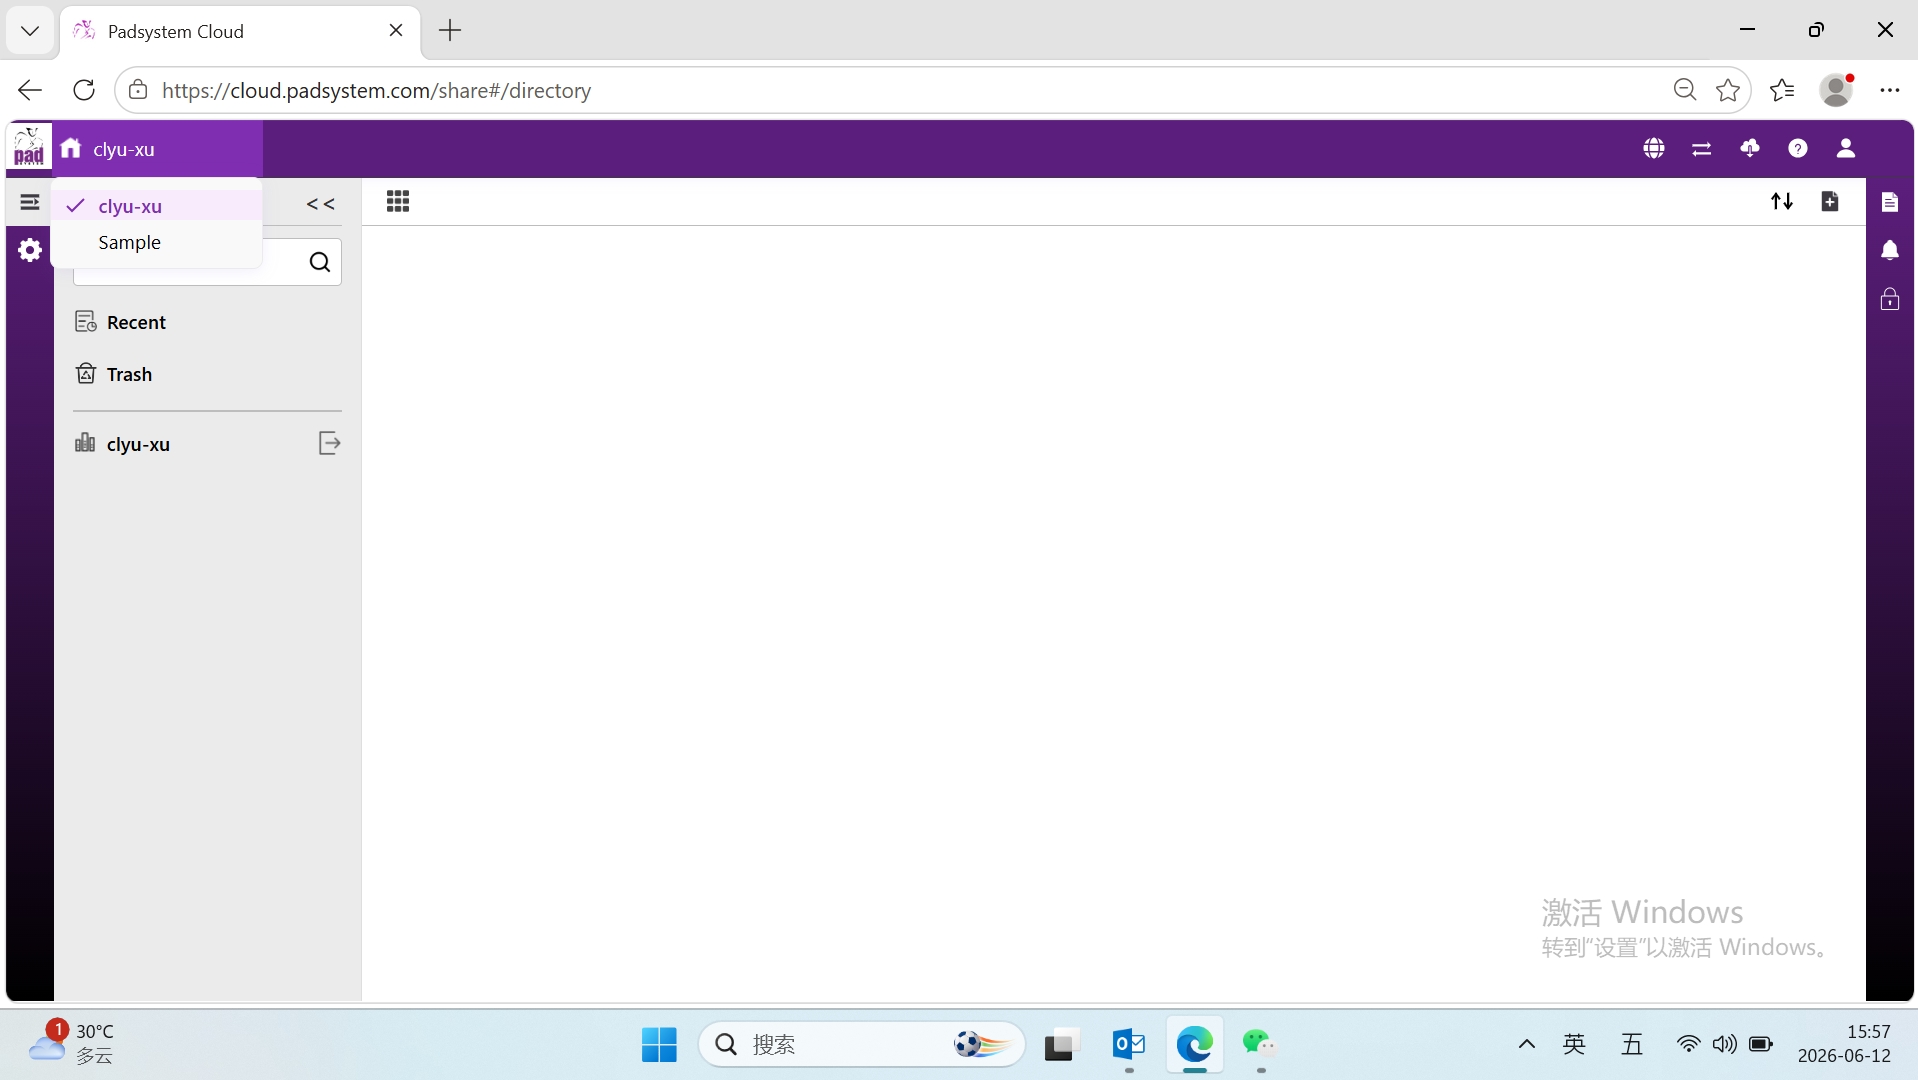Image resolution: width=1918 pixels, height=1080 pixels.
Task: Open the Recent files list
Action: [121, 322]
